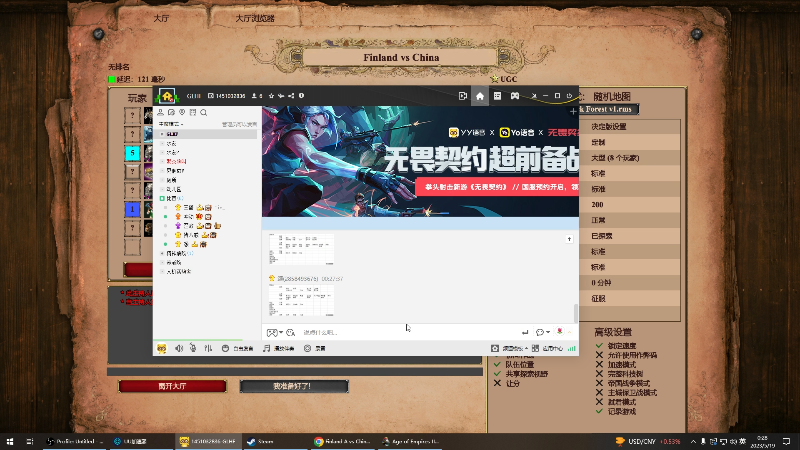Click the 大型 (8 个玩家) map size row
Screen dimensions: 800x450
click(629, 158)
